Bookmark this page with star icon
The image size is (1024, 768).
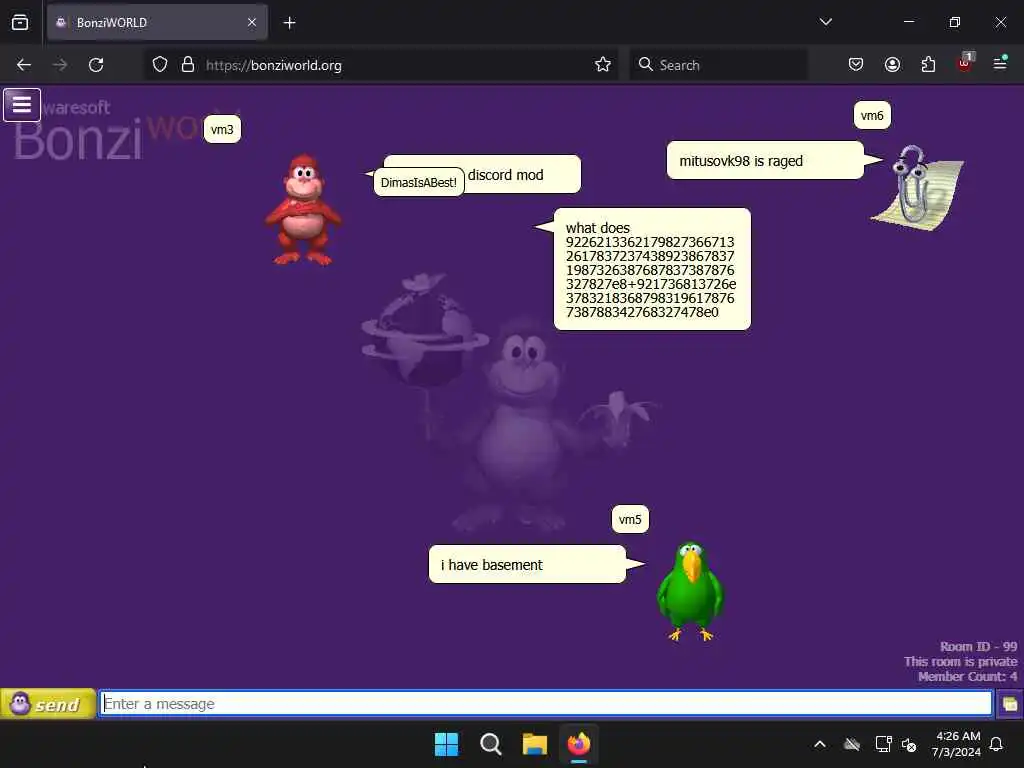pyautogui.click(x=603, y=65)
